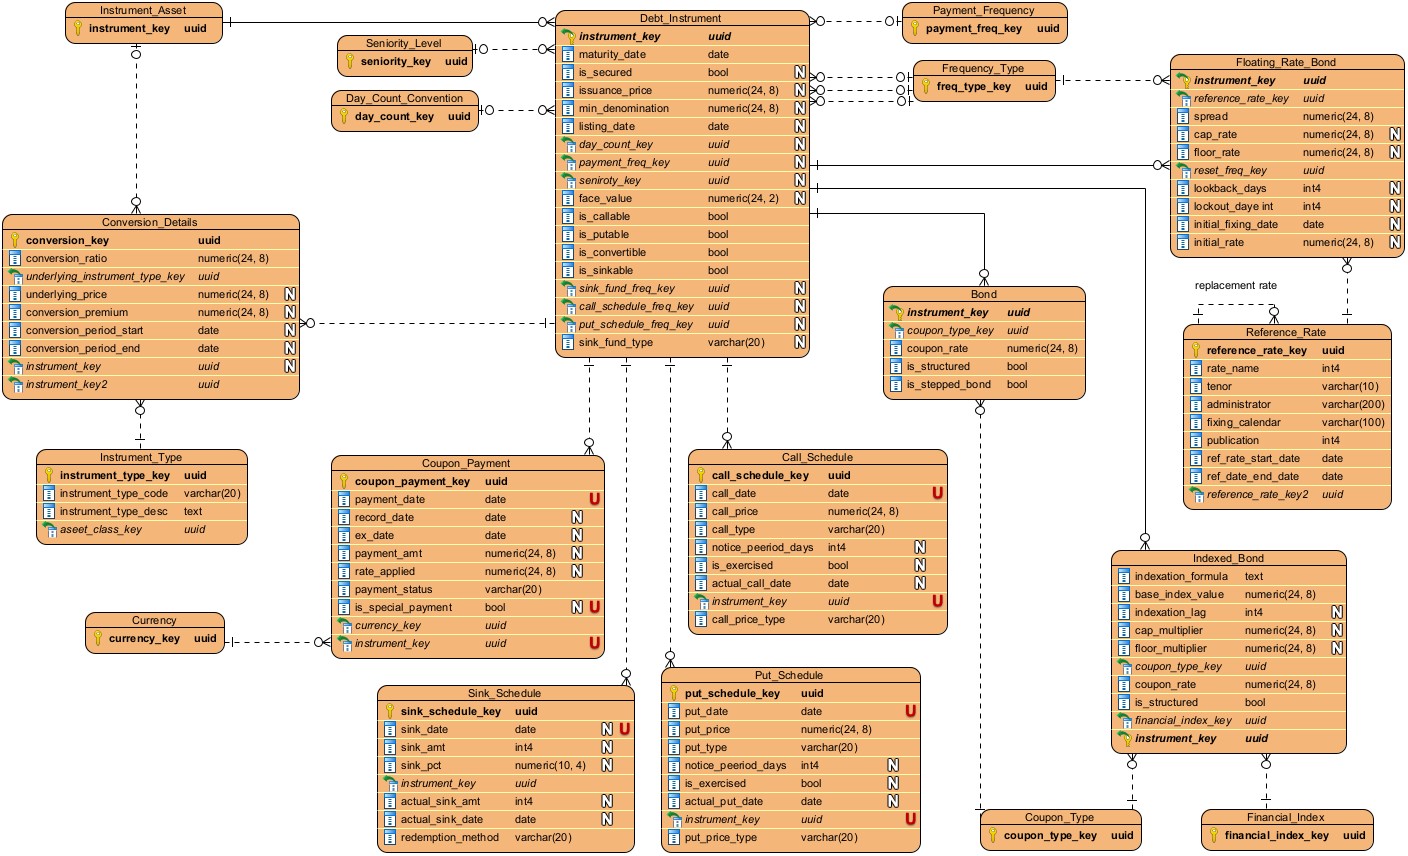Click the column icon beside tenor
Viewport: 1408px width, 856px height.
tap(1196, 386)
